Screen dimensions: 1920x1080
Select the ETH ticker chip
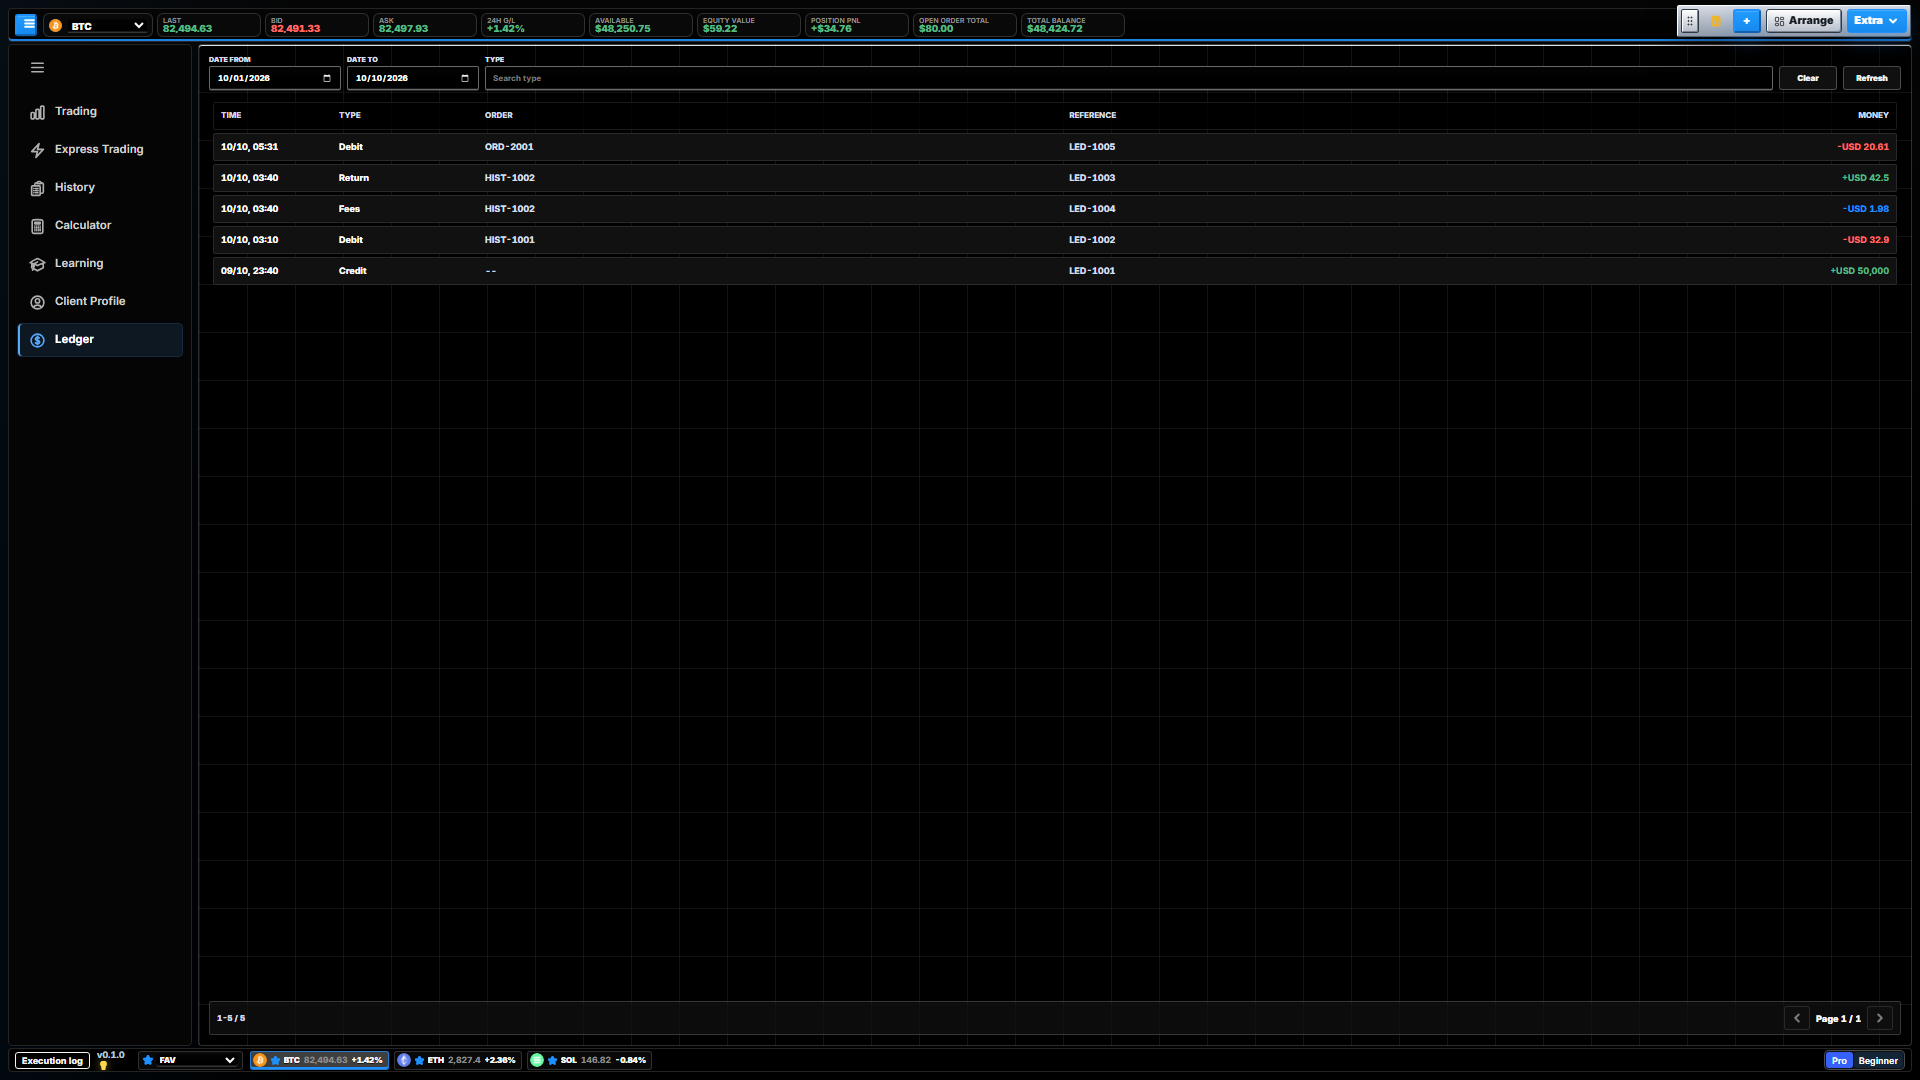(457, 1060)
